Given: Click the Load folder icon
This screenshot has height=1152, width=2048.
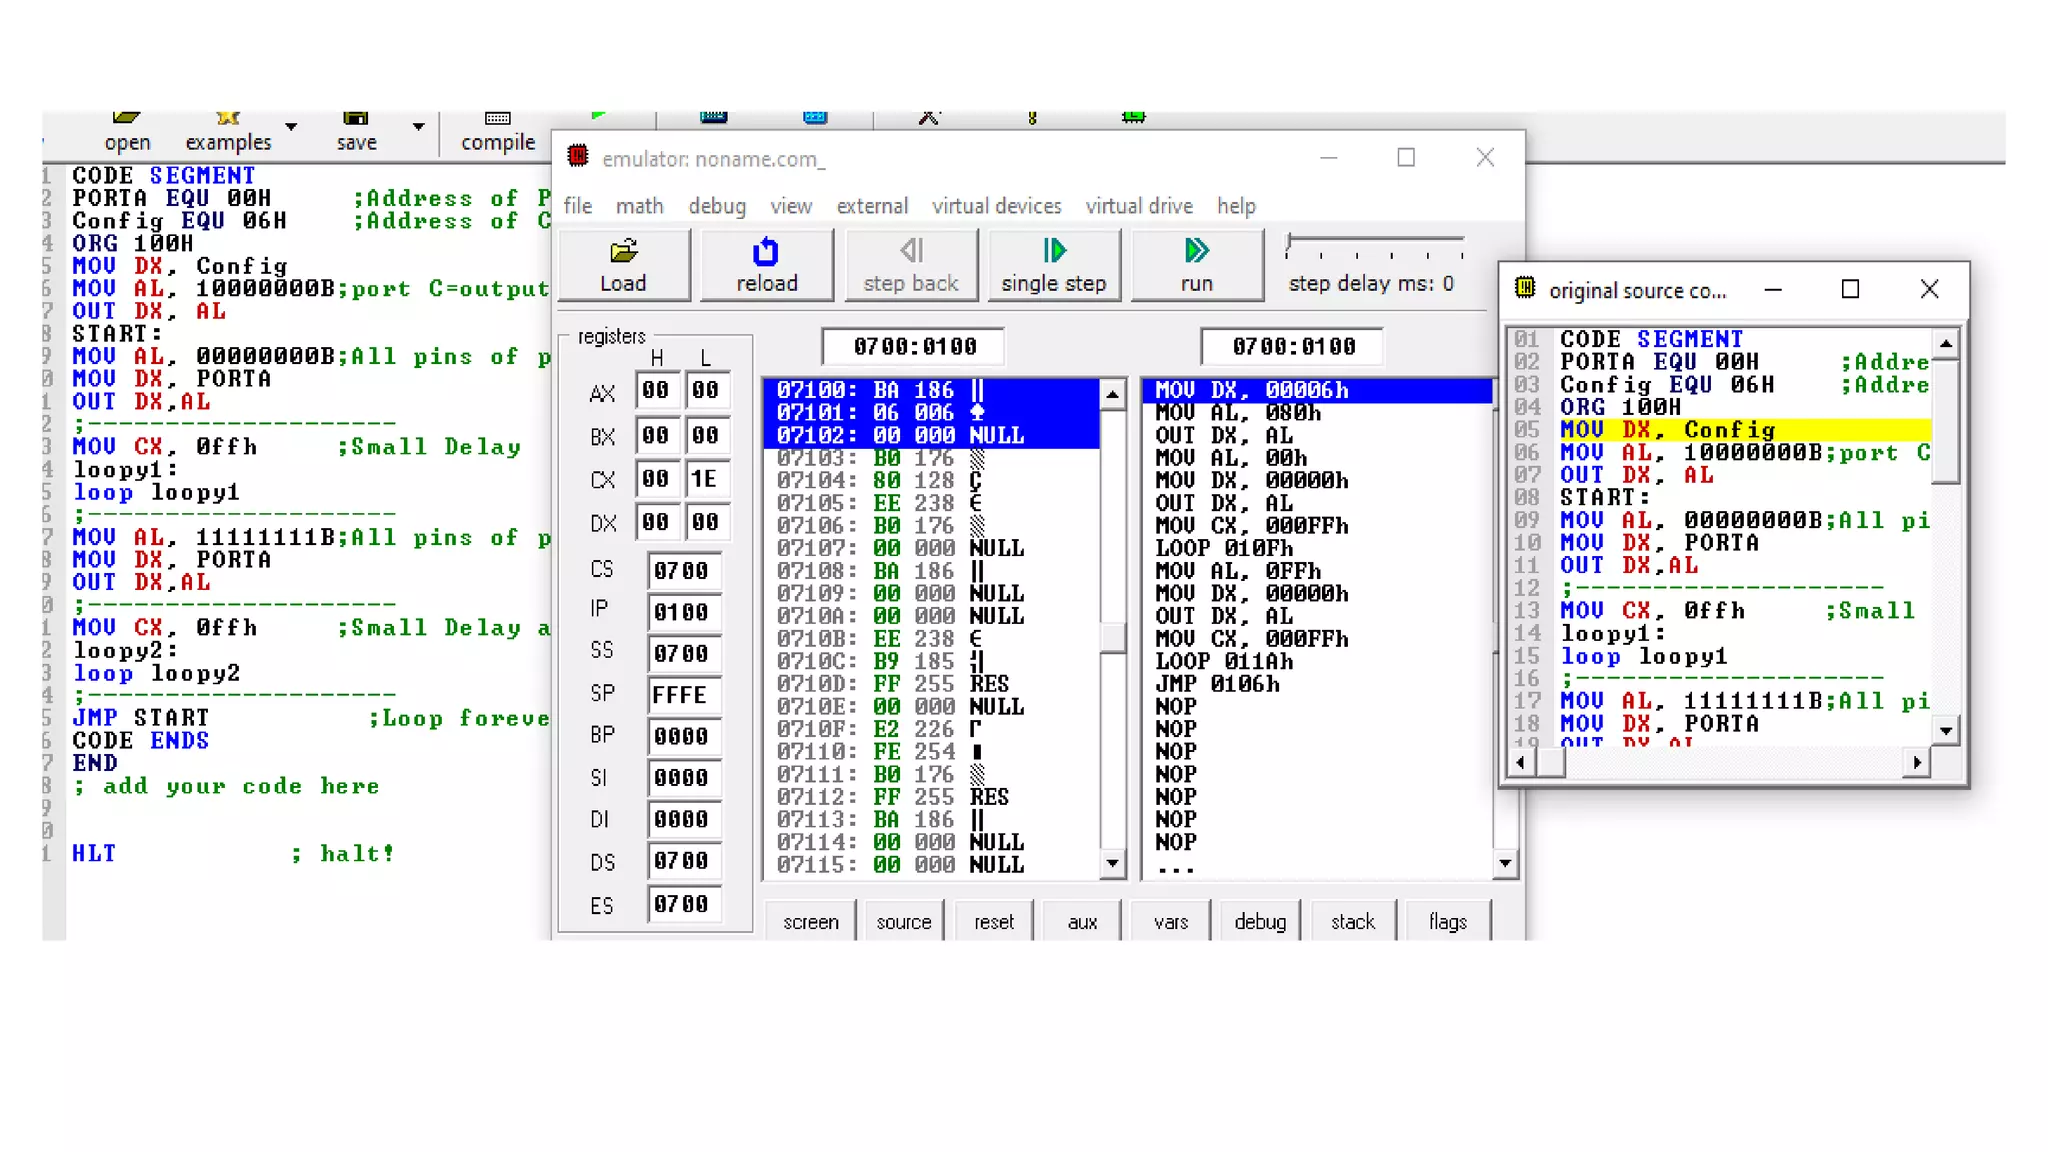Looking at the screenshot, I should pos(623,251).
